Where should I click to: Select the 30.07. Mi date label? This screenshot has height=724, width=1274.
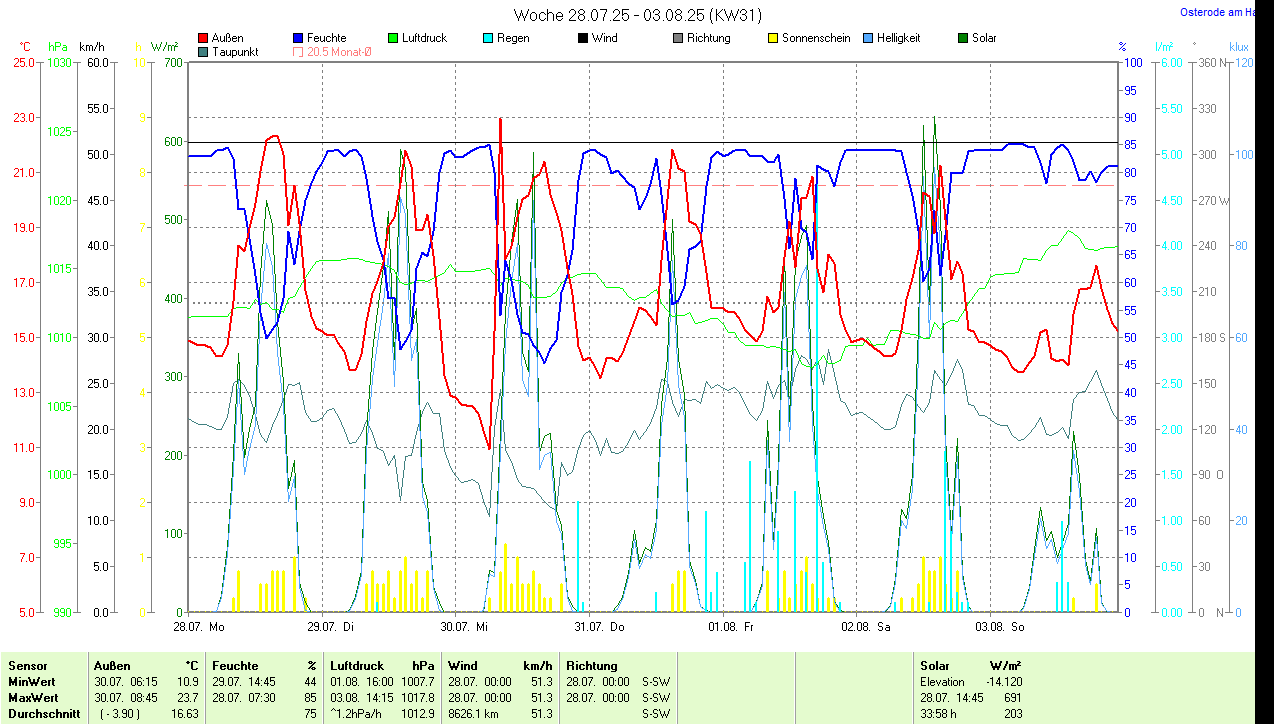(464, 627)
